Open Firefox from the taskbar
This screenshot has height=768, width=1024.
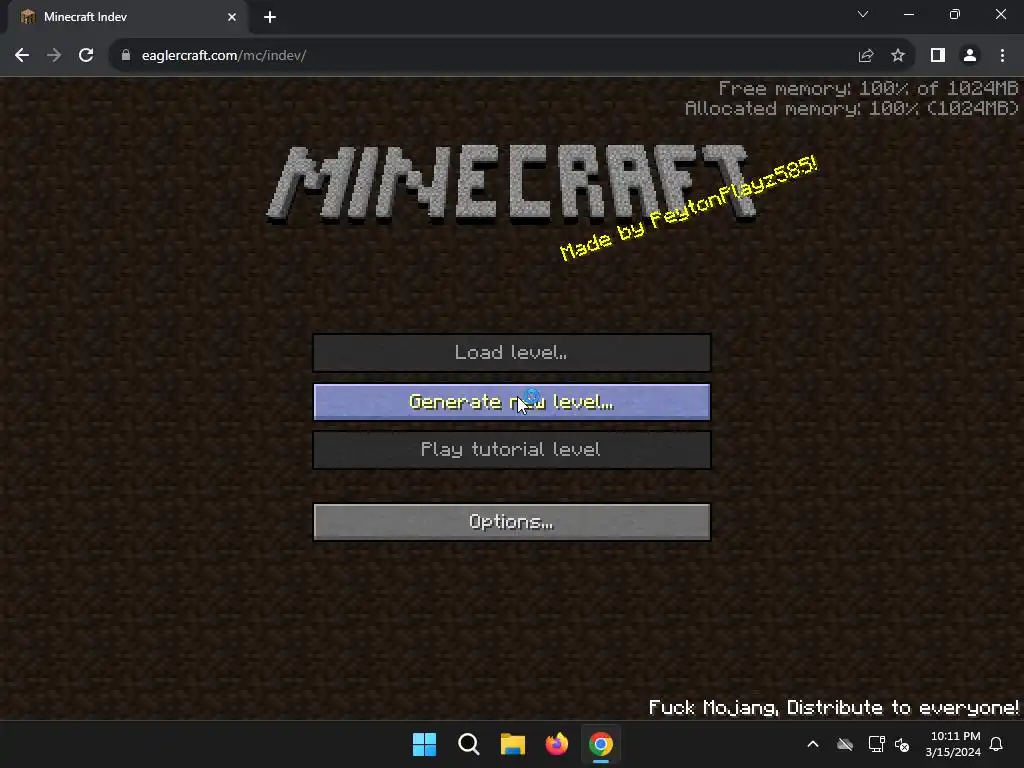[556, 744]
